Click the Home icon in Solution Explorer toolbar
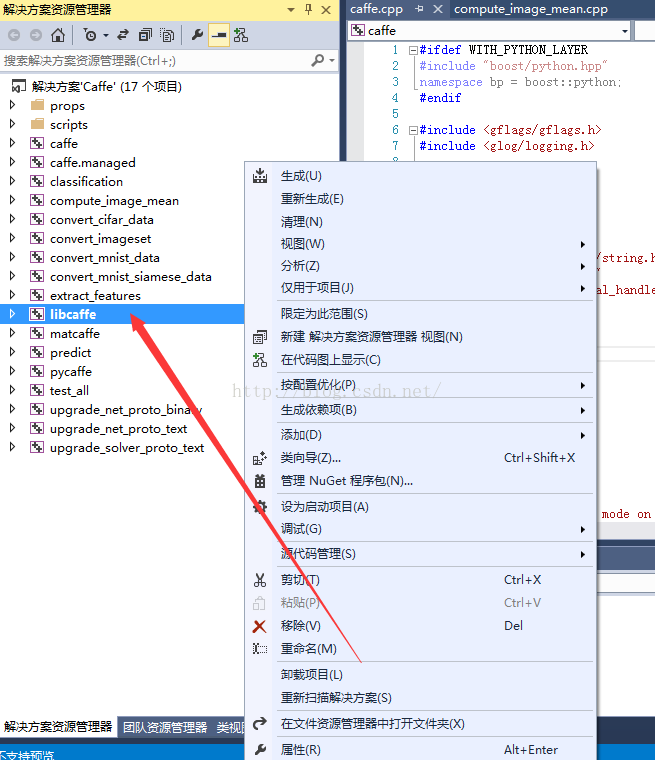Image resolution: width=655 pixels, height=760 pixels. point(58,35)
